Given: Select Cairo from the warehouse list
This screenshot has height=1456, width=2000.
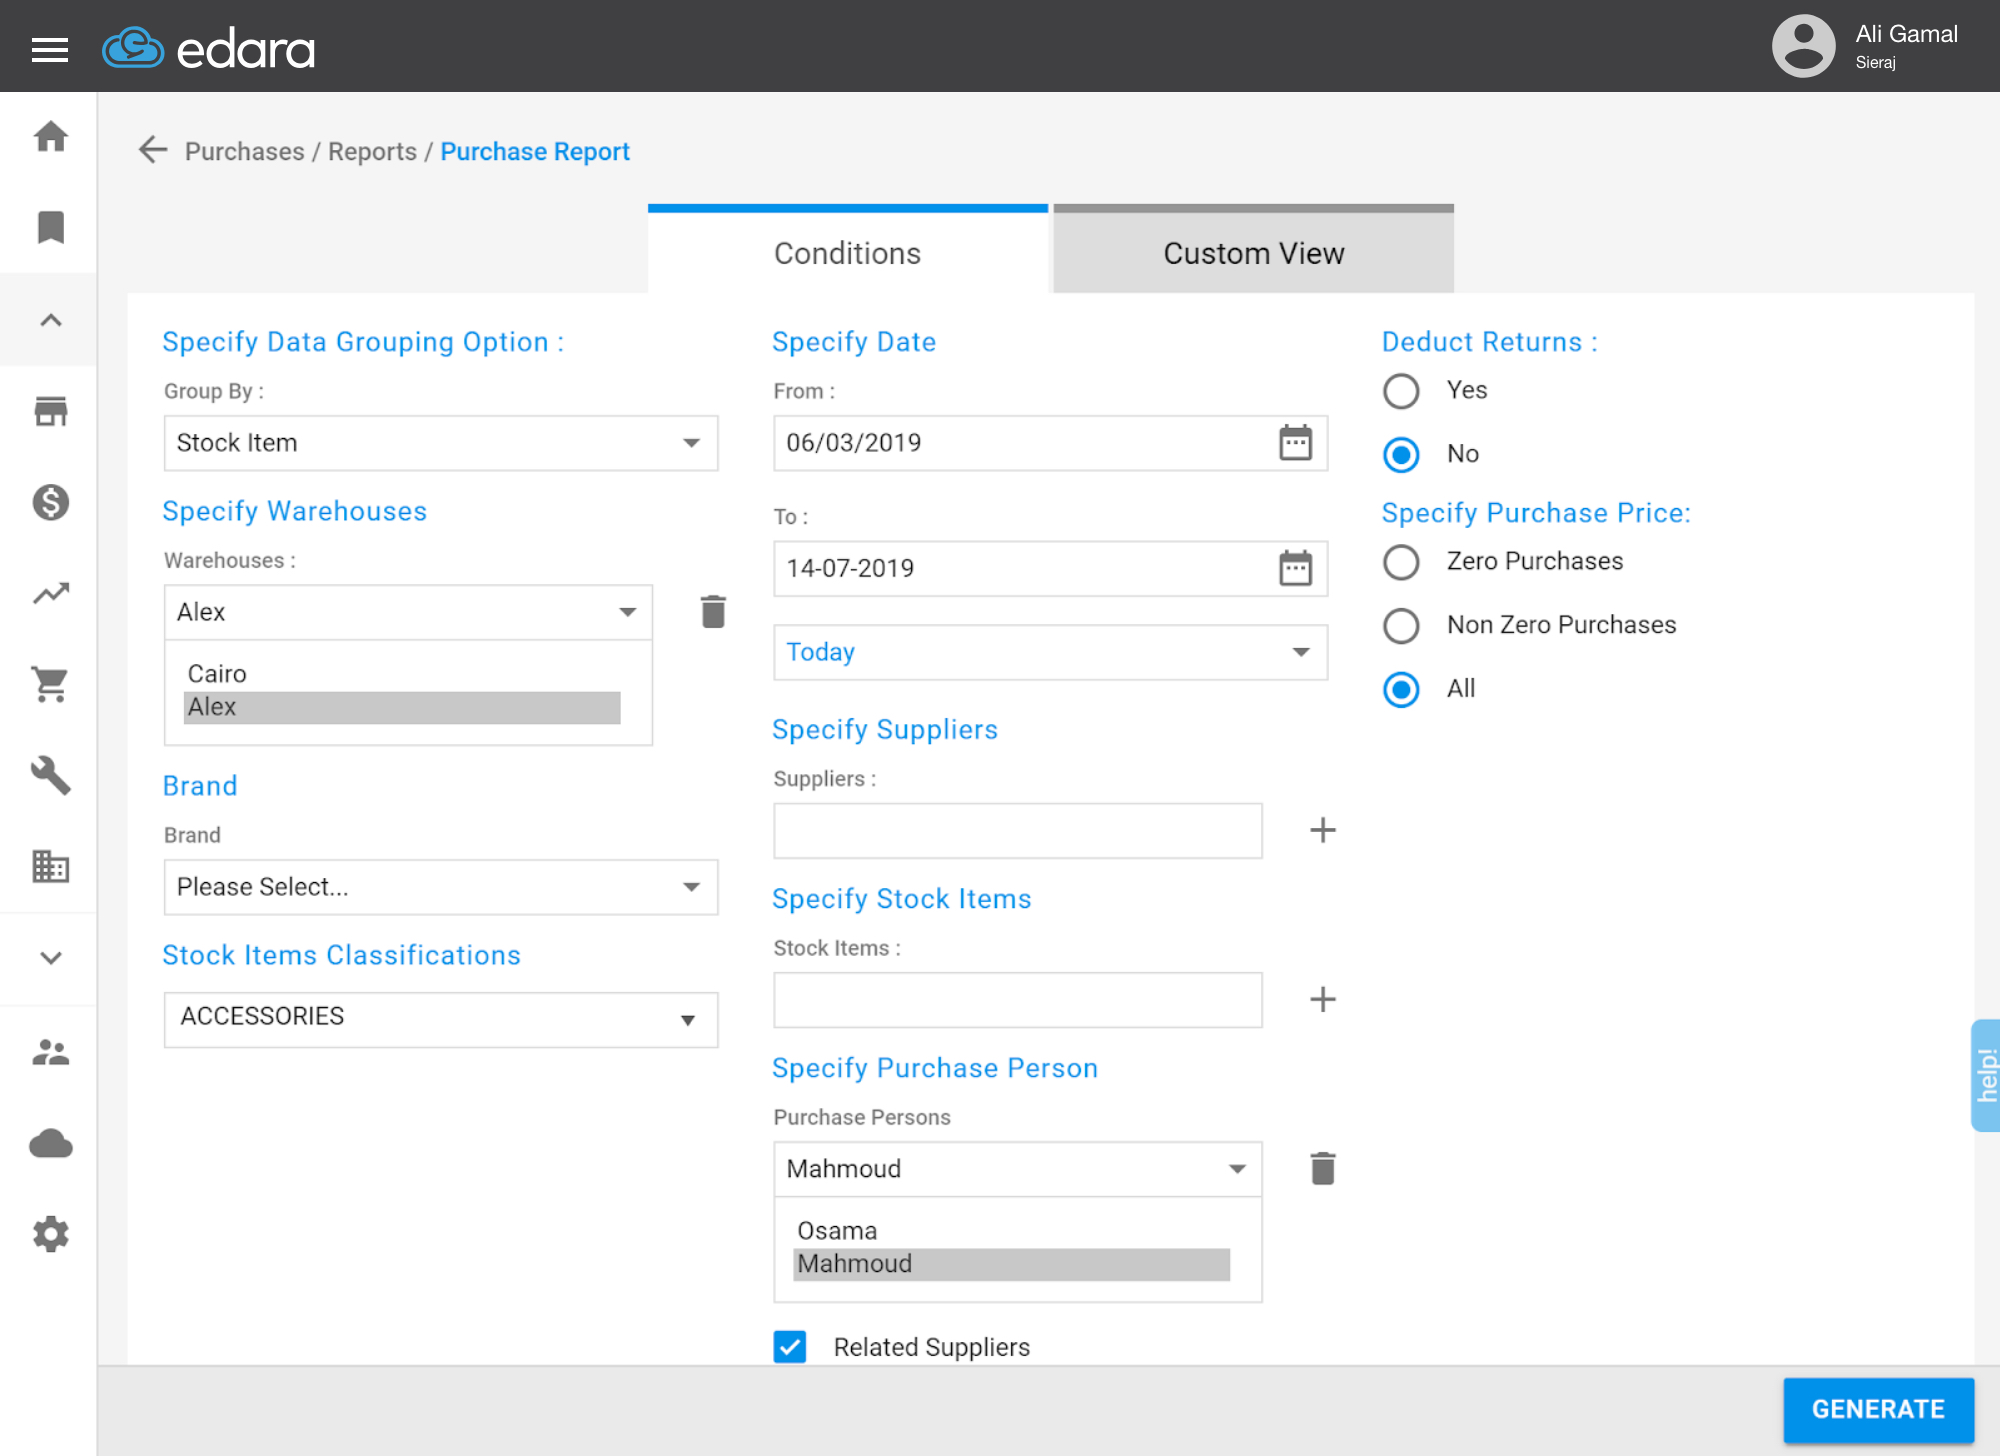Looking at the screenshot, I should point(216,672).
